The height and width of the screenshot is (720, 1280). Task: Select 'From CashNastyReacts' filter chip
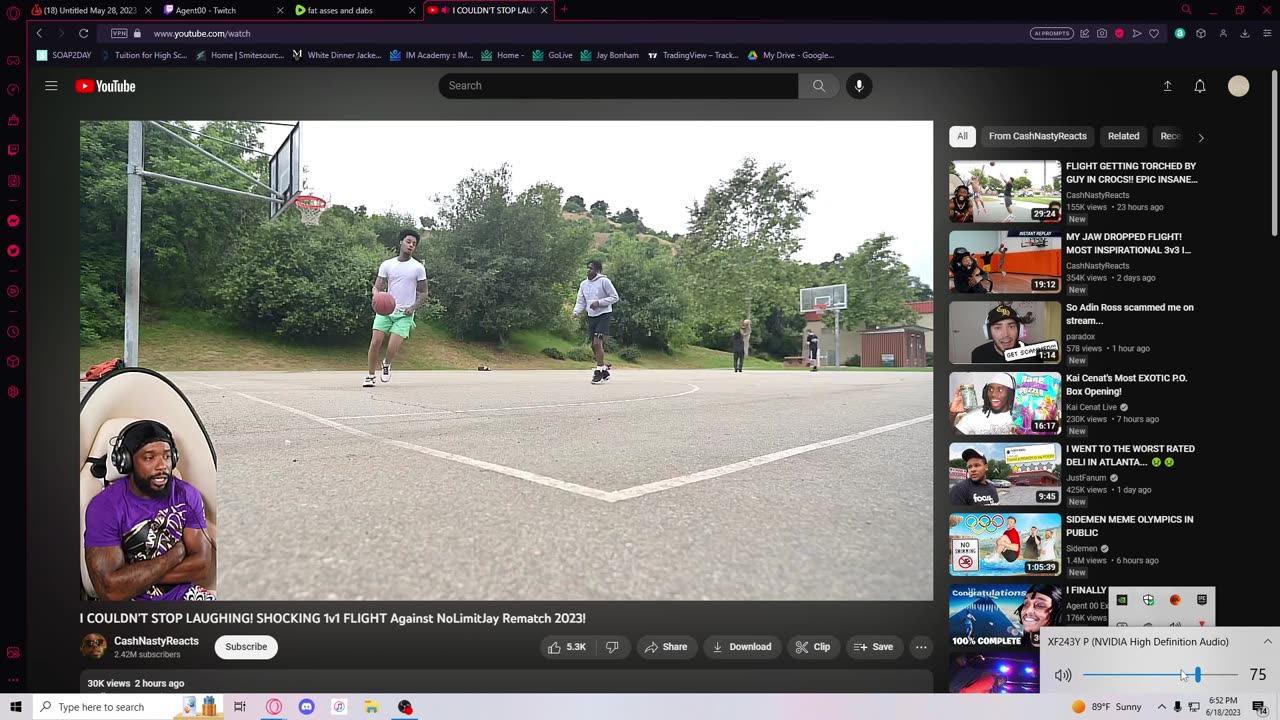point(1038,136)
